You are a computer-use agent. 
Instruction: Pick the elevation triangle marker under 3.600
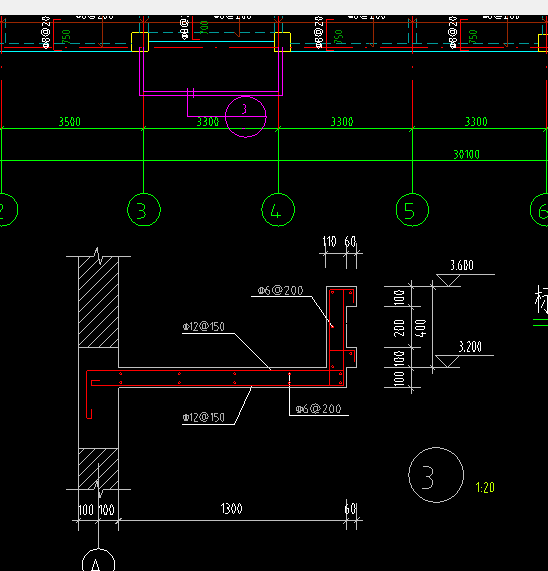(448, 280)
